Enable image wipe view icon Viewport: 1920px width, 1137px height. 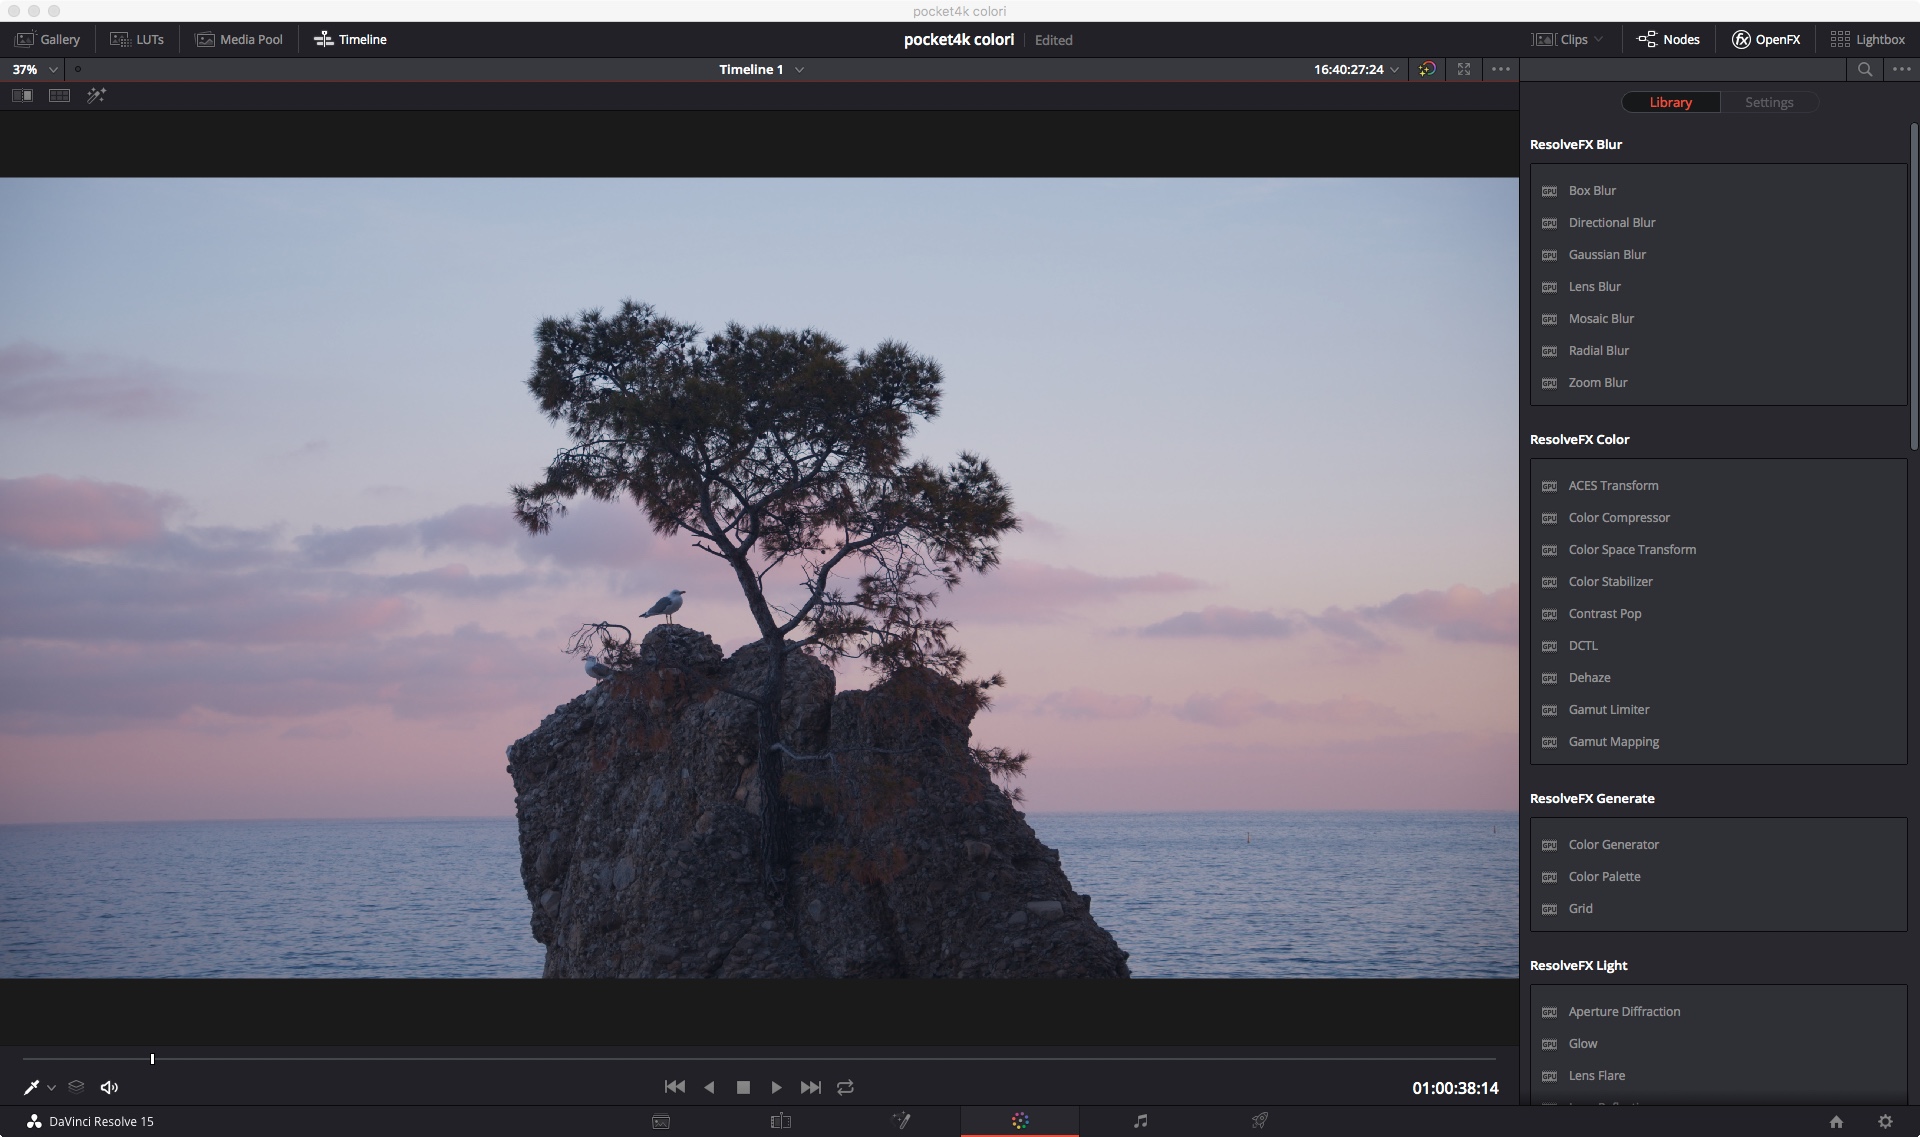(22, 95)
